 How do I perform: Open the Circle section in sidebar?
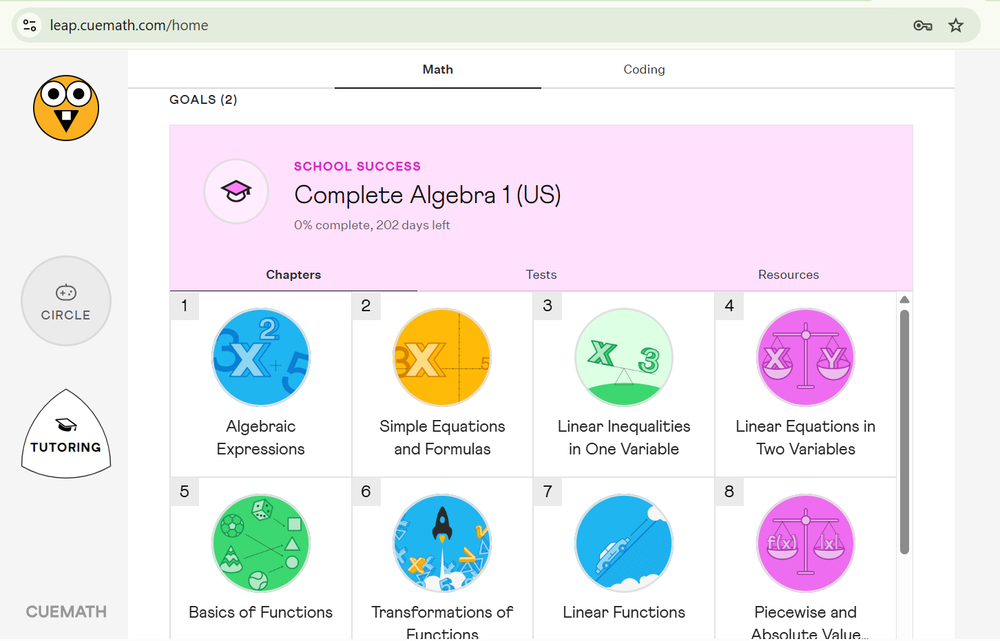pos(66,301)
